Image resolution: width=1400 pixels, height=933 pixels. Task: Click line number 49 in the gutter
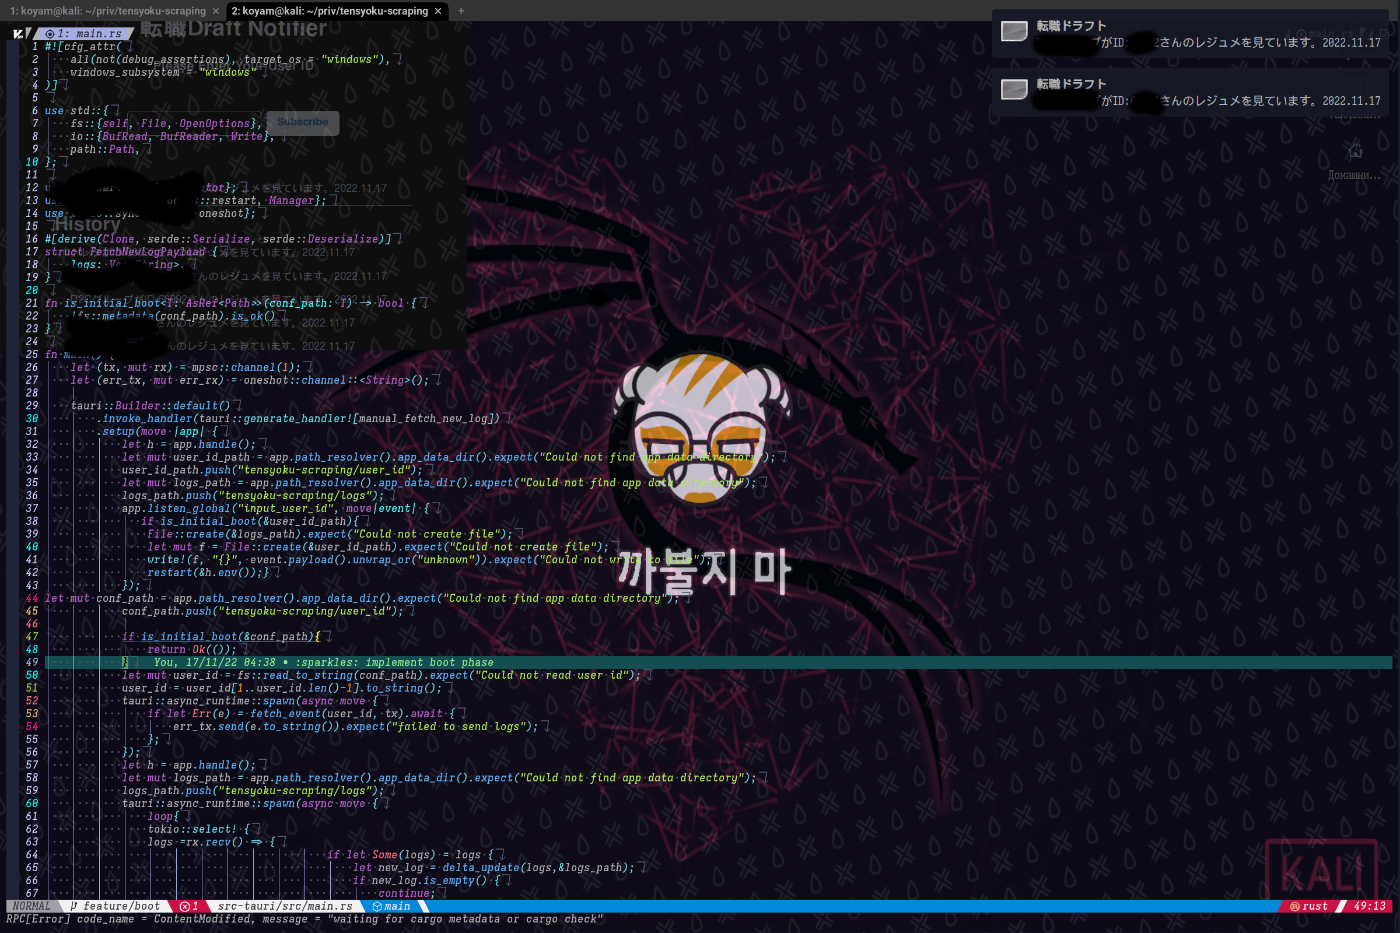pyautogui.click(x=32, y=662)
